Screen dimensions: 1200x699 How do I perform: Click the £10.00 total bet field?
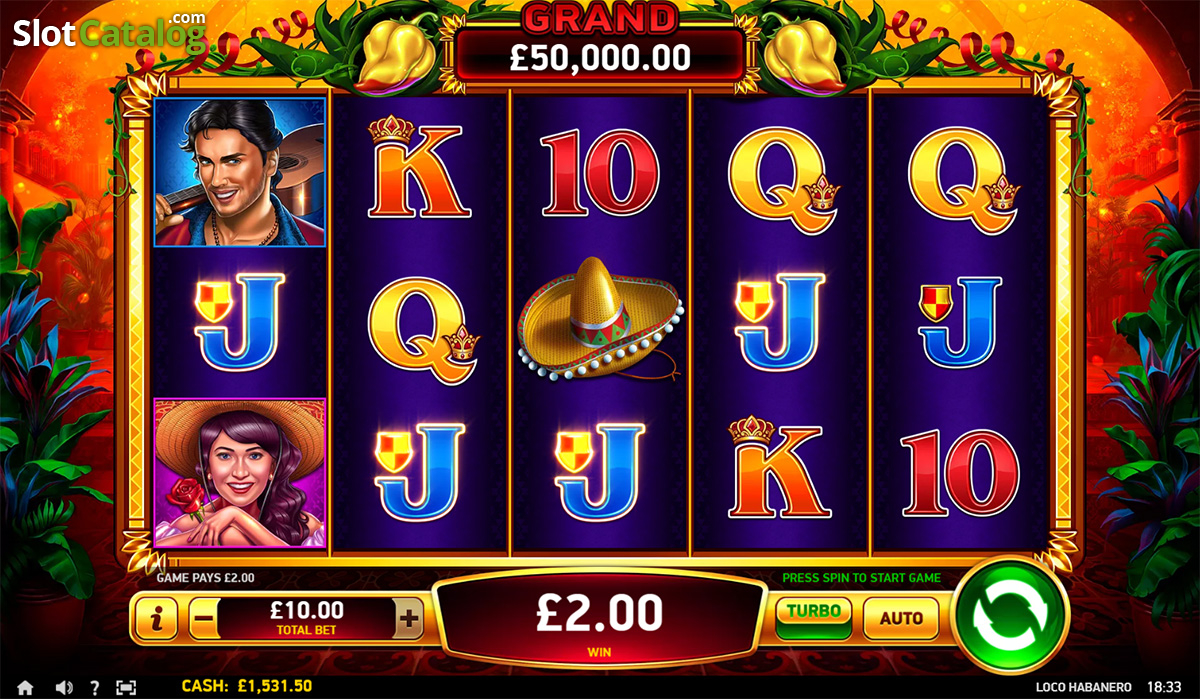pos(307,618)
